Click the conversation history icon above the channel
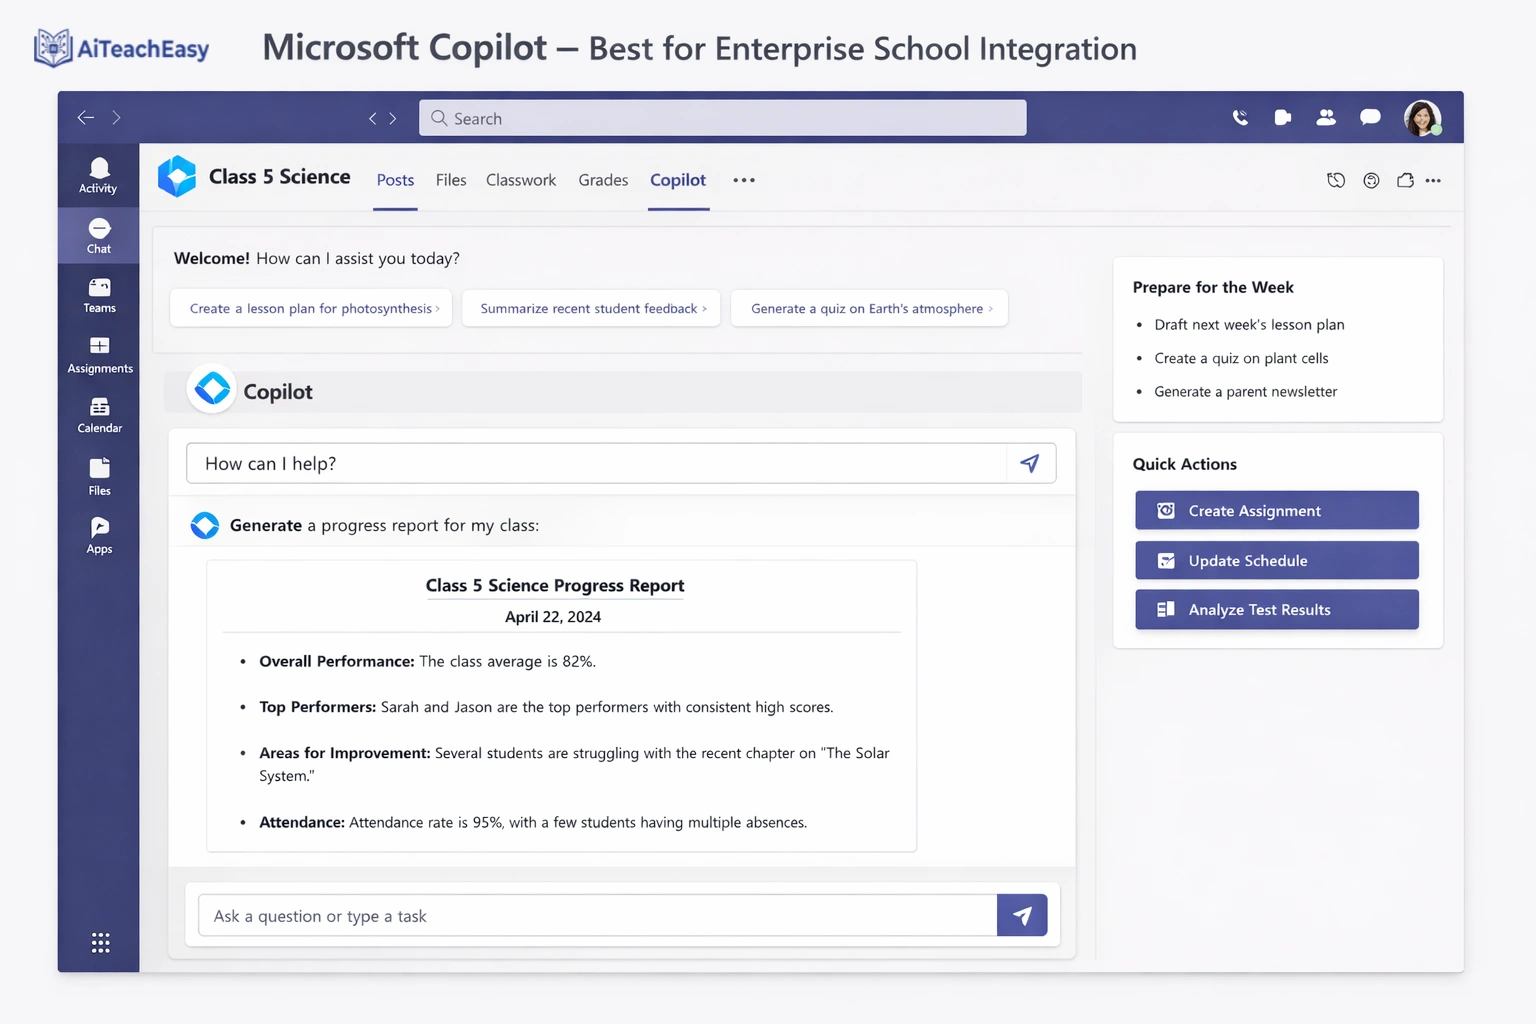 coord(1336,180)
